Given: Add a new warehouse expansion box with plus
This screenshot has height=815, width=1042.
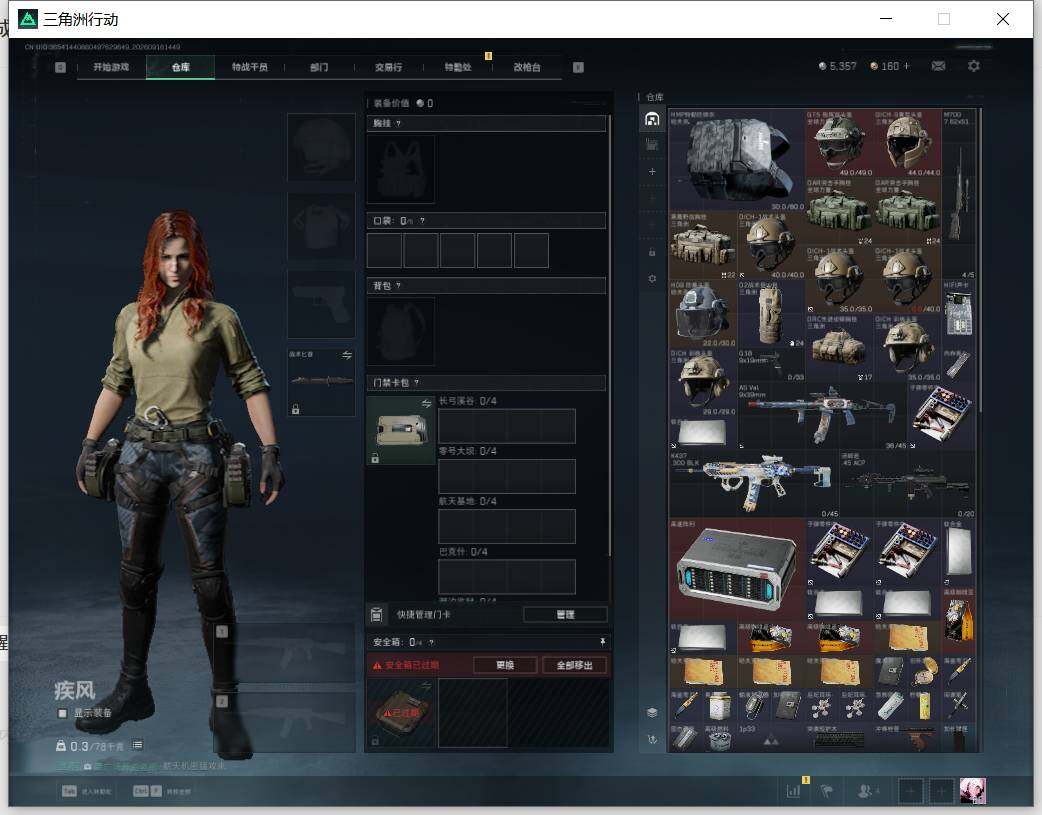Looking at the screenshot, I should [653, 172].
